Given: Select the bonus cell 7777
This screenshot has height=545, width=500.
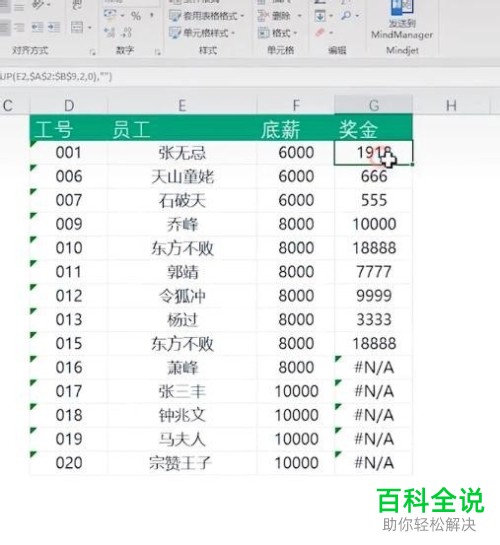Looking at the screenshot, I should (x=374, y=272).
